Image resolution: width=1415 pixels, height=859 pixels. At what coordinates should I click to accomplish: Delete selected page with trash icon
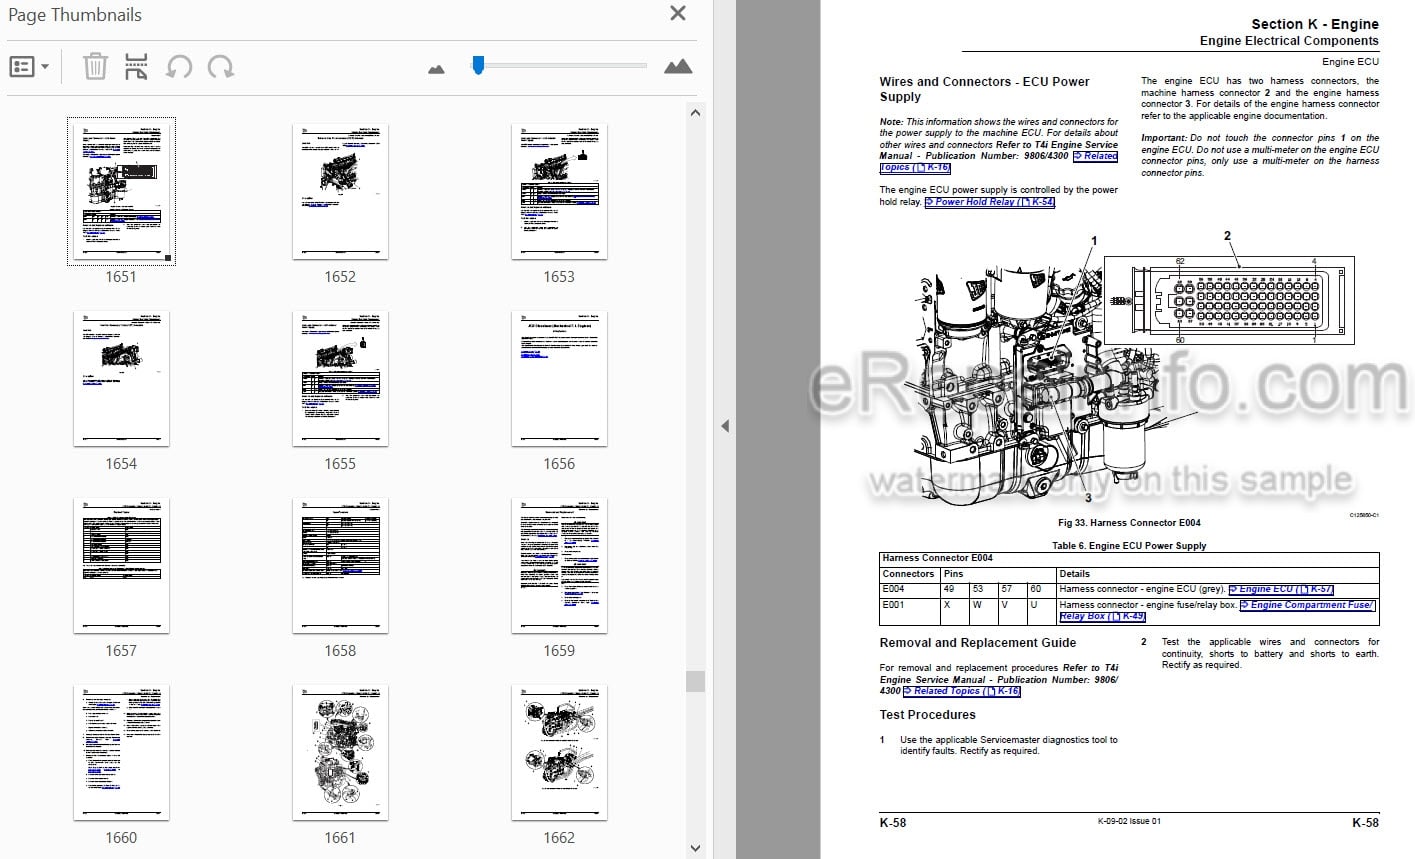pos(95,67)
